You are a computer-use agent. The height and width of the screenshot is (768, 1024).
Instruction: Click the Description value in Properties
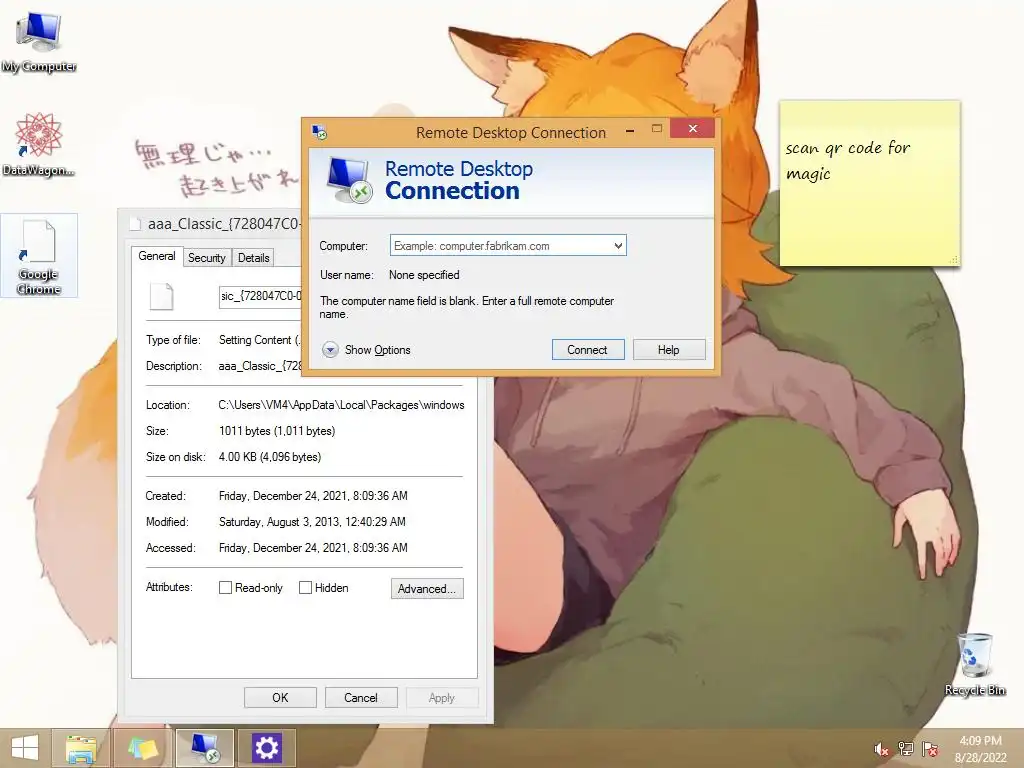coord(260,366)
